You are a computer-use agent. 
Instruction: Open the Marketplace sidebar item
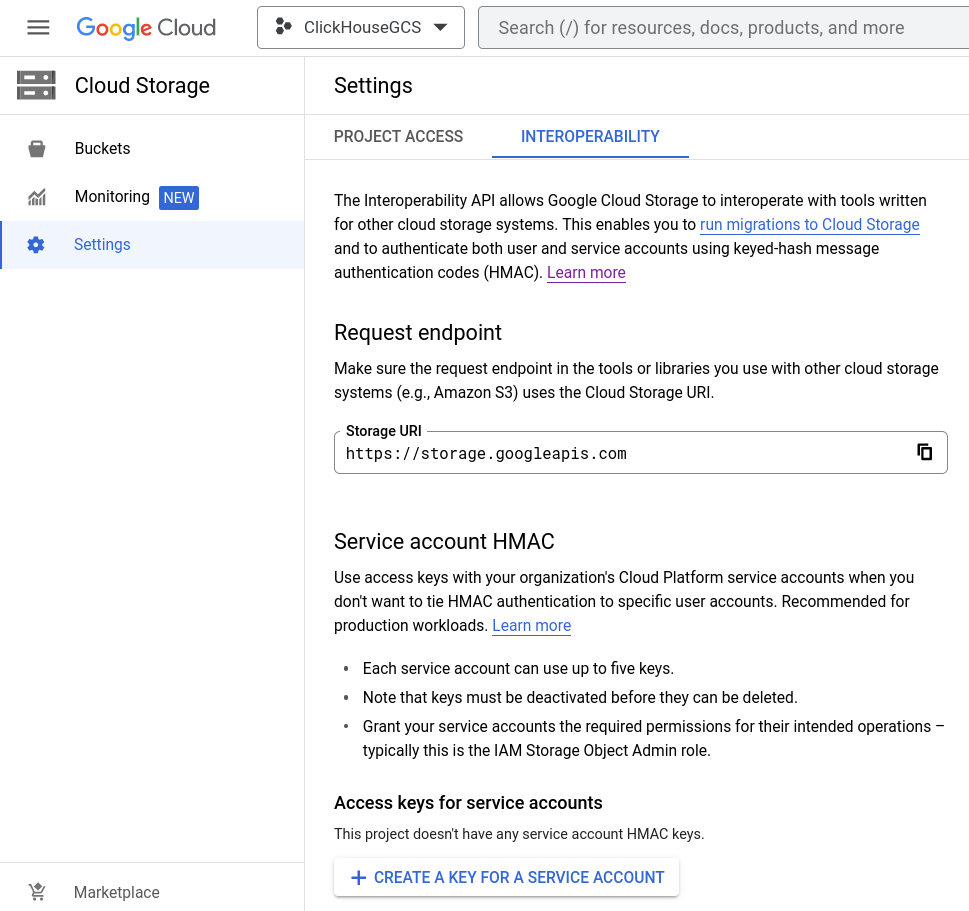point(116,892)
